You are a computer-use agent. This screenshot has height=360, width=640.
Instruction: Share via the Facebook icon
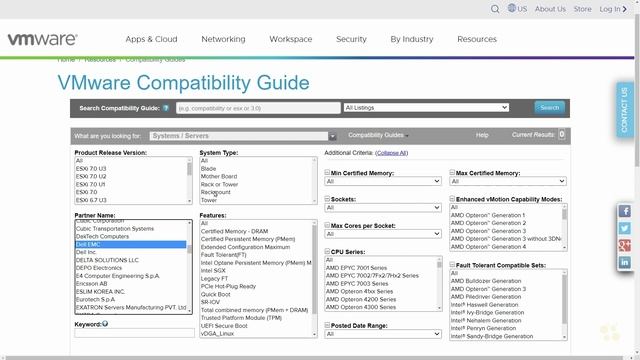click(x=624, y=211)
